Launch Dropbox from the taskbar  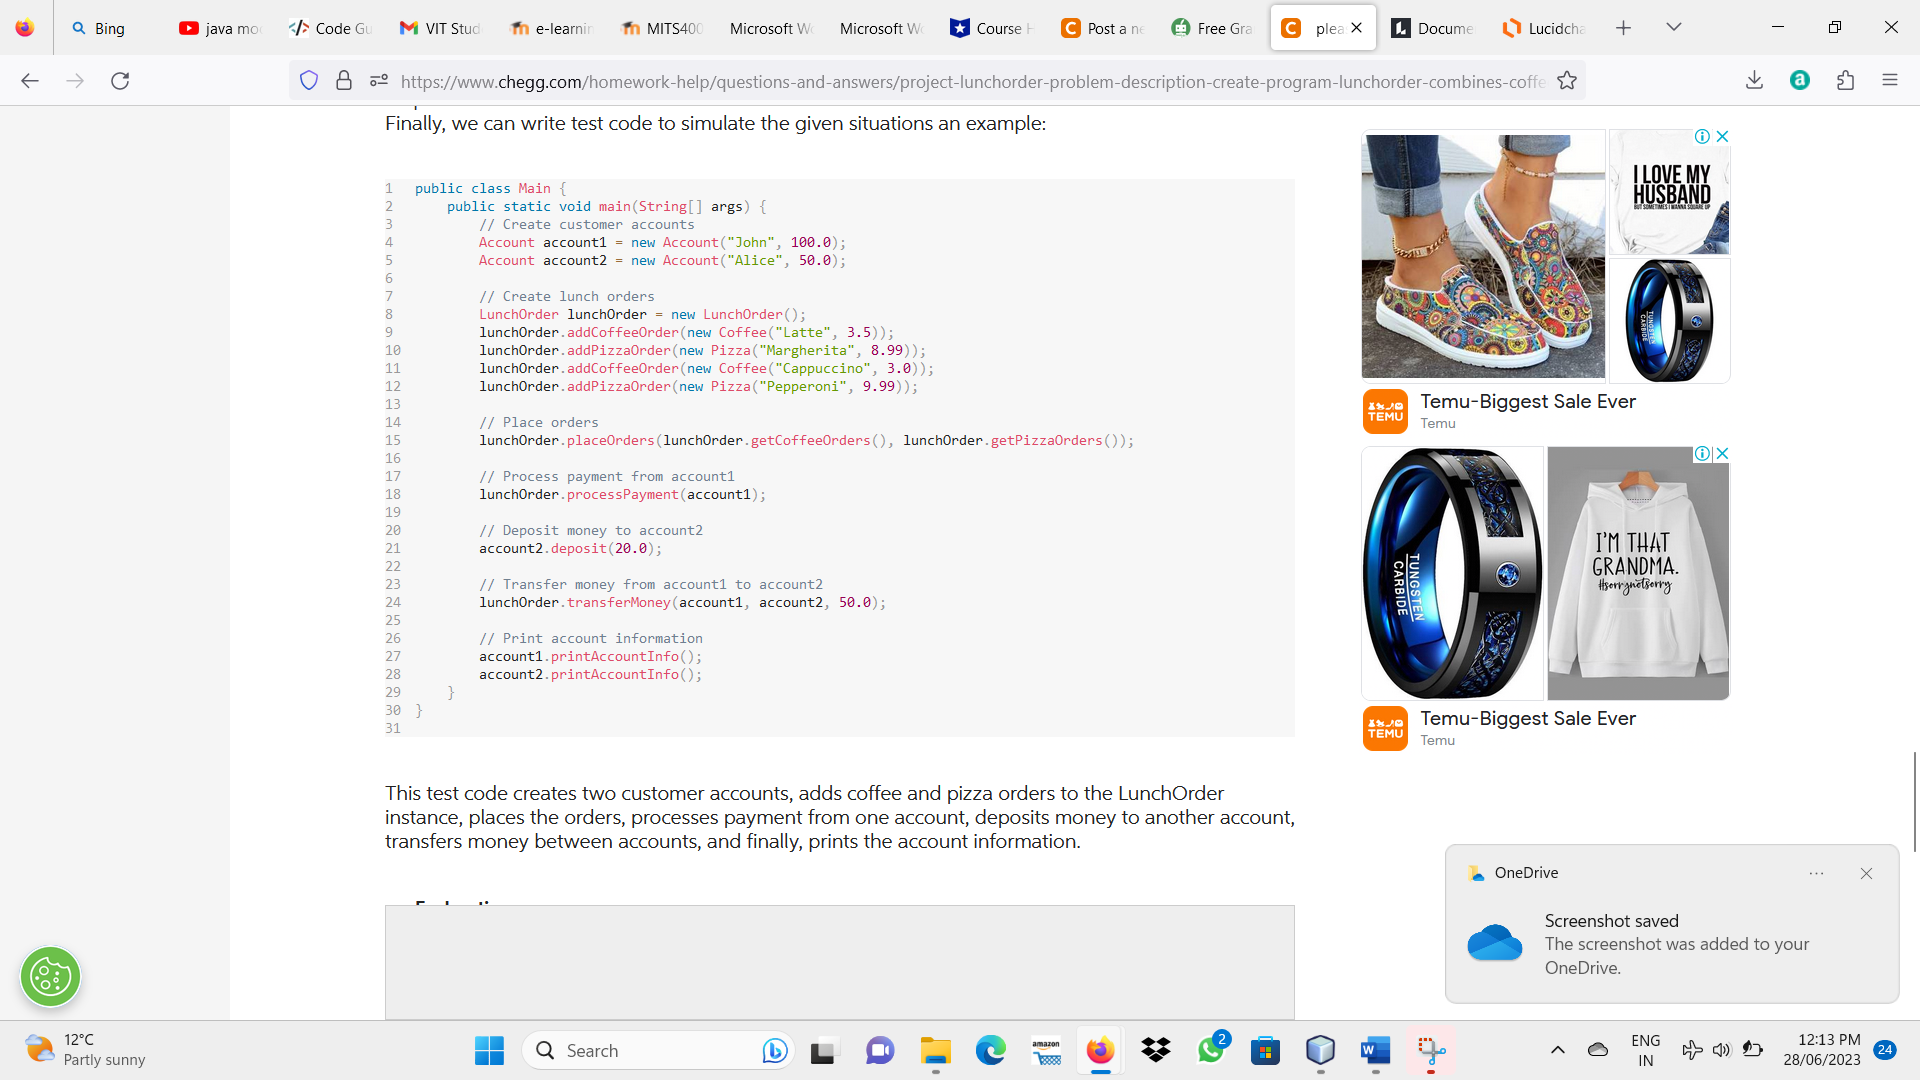pyautogui.click(x=1157, y=1051)
